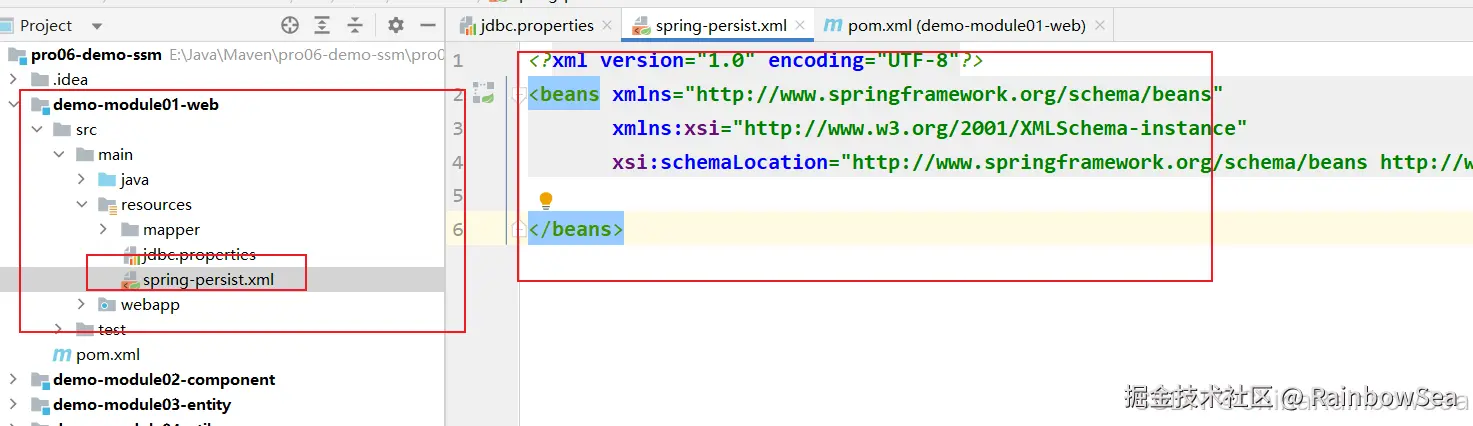Collapse the src folder
This screenshot has height=426, width=1473.
pyautogui.click(x=37, y=130)
